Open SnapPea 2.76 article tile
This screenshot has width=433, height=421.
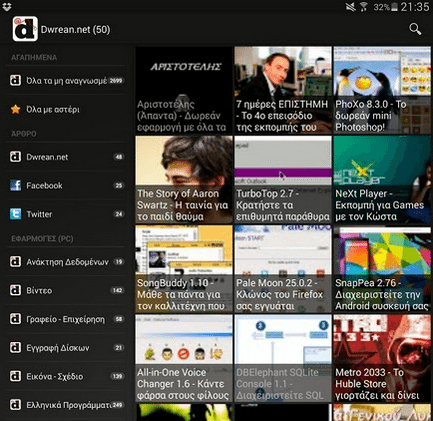pos(382,269)
